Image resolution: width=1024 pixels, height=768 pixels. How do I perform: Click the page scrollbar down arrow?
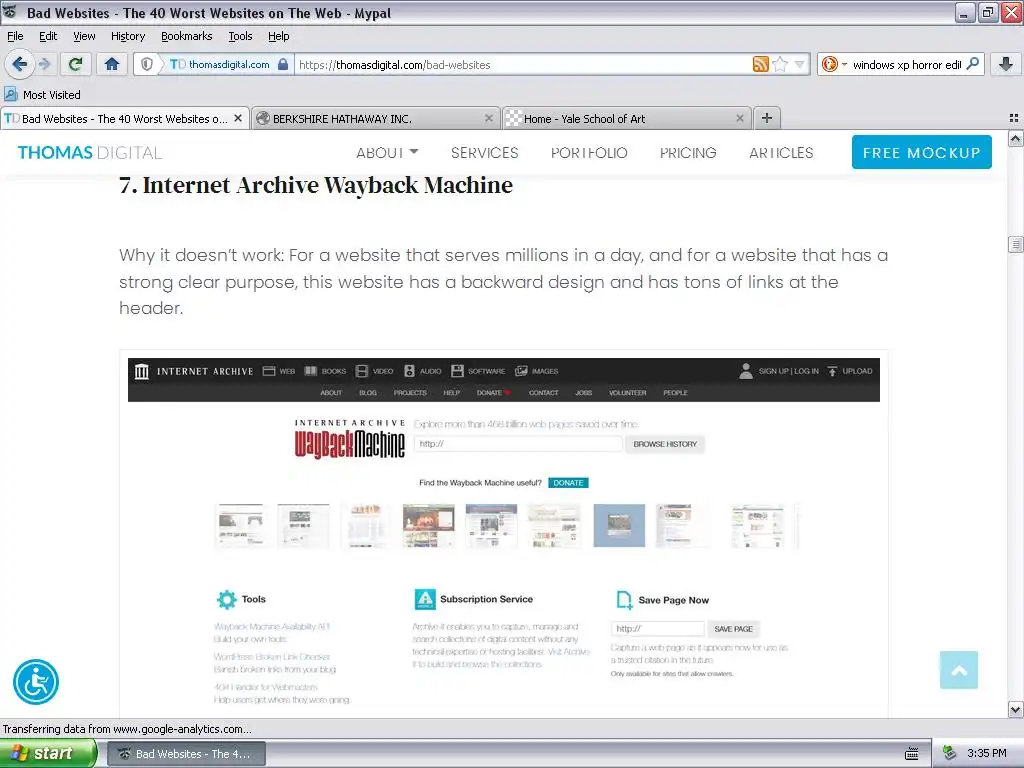(1015, 709)
